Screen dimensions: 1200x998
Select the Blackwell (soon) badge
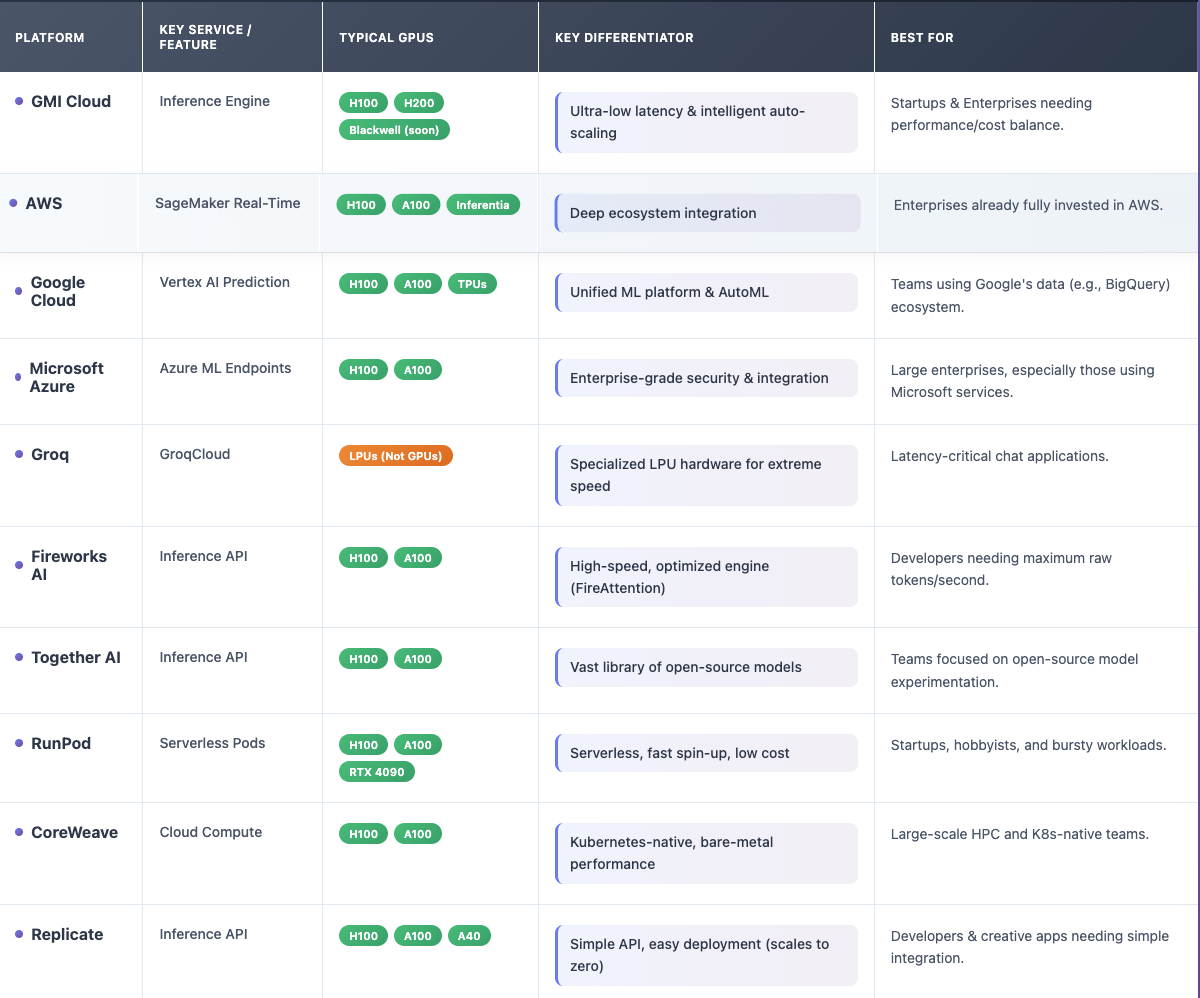point(393,129)
